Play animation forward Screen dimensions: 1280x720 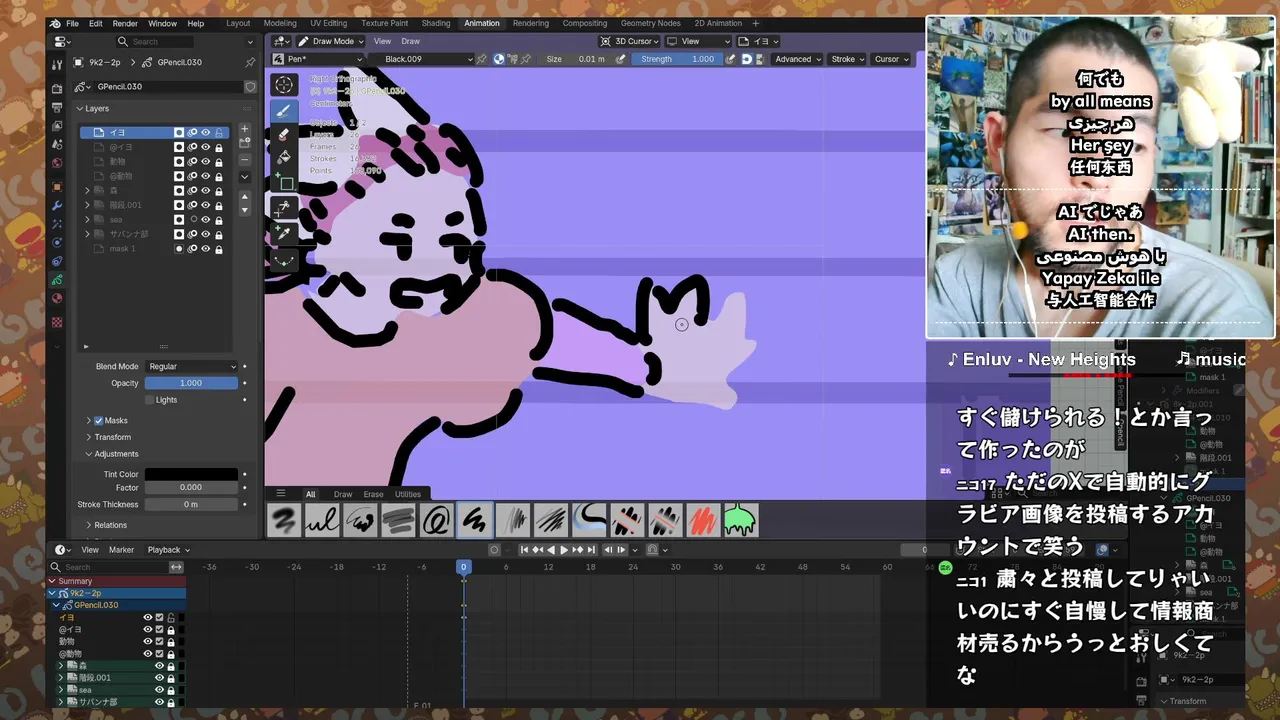(x=564, y=549)
